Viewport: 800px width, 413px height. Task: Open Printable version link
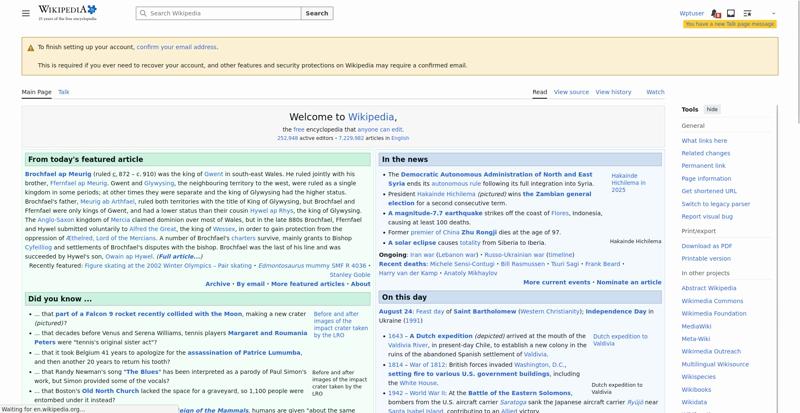pyautogui.click(x=706, y=258)
